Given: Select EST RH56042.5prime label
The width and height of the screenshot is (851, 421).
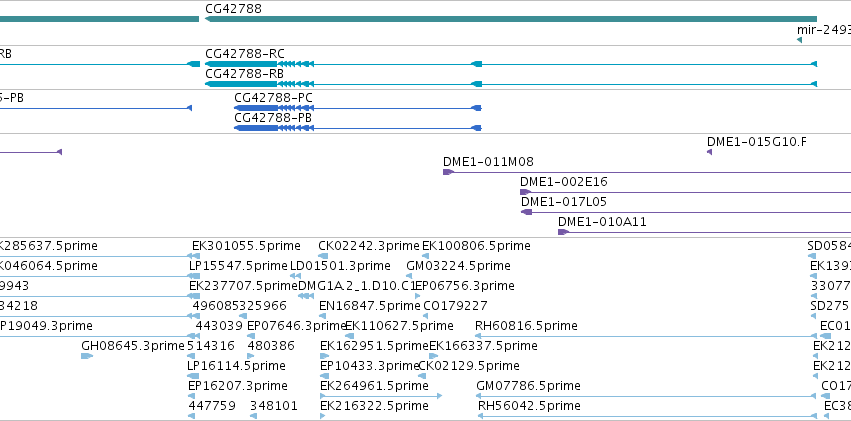Looking at the screenshot, I should 529,406.
